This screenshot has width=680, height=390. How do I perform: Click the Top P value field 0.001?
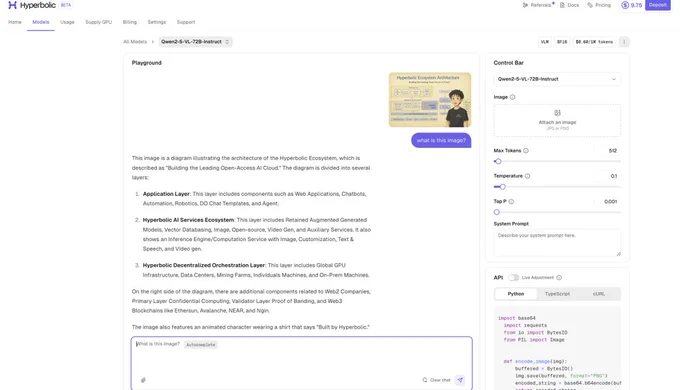coord(608,201)
